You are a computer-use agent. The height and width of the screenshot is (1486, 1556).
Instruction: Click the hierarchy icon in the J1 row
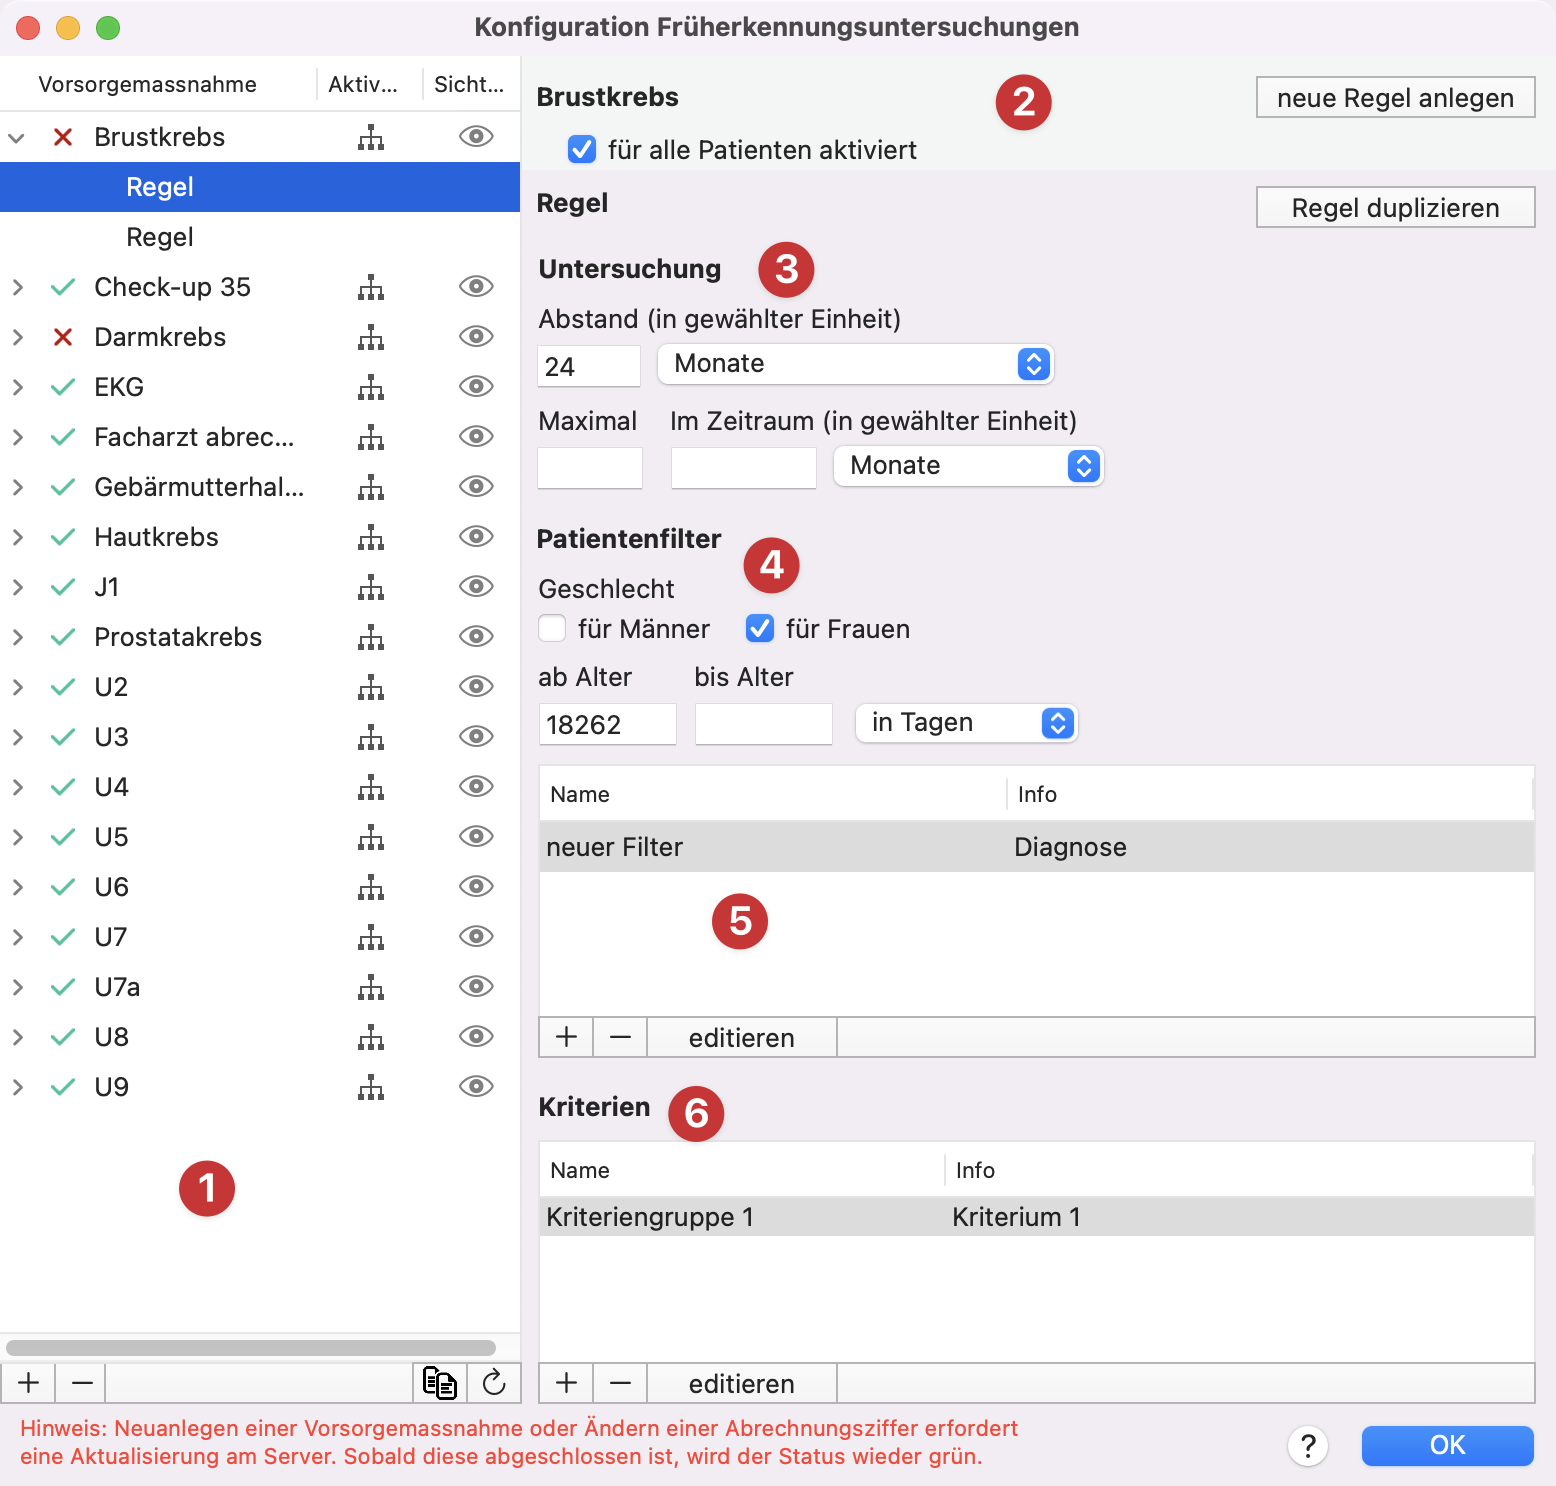click(371, 587)
